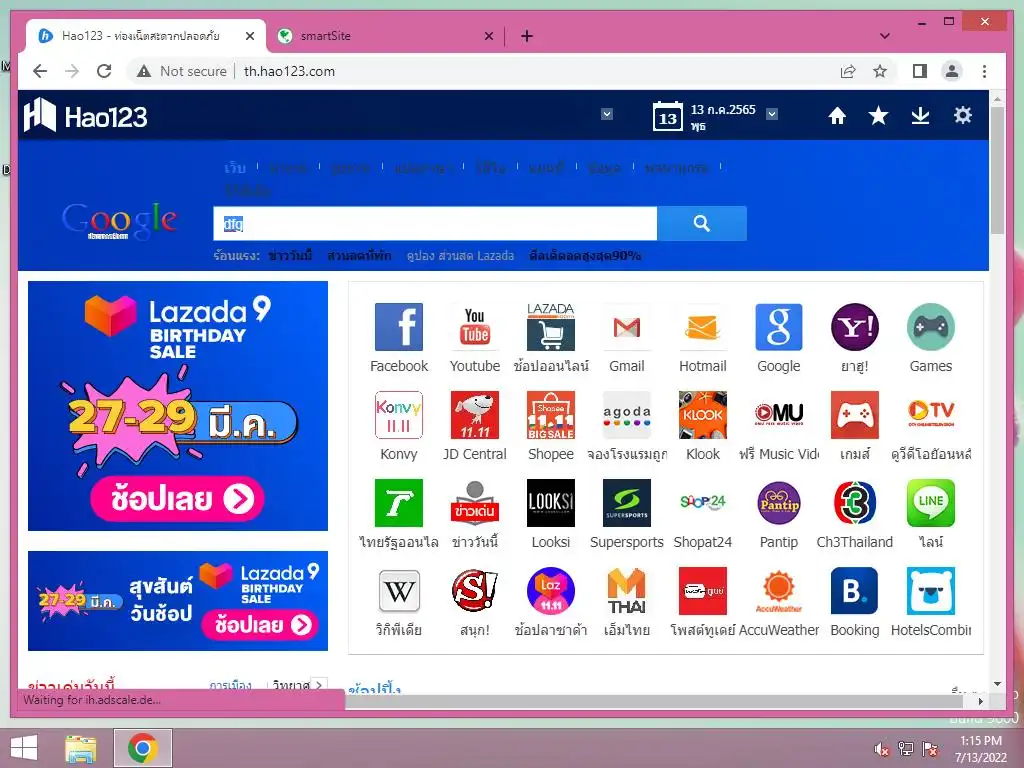Click the search input field with dfg
The image size is (1024, 768).
pos(435,224)
